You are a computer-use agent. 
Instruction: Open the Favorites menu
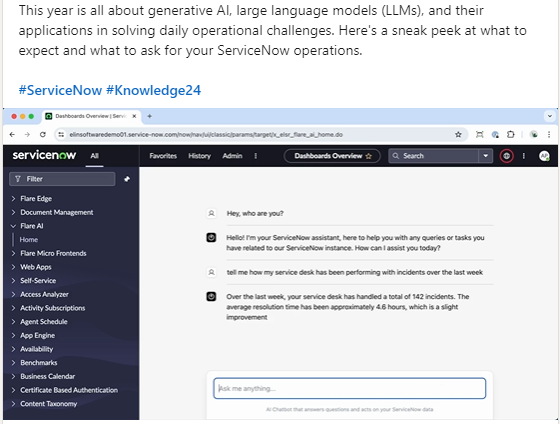point(163,156)
